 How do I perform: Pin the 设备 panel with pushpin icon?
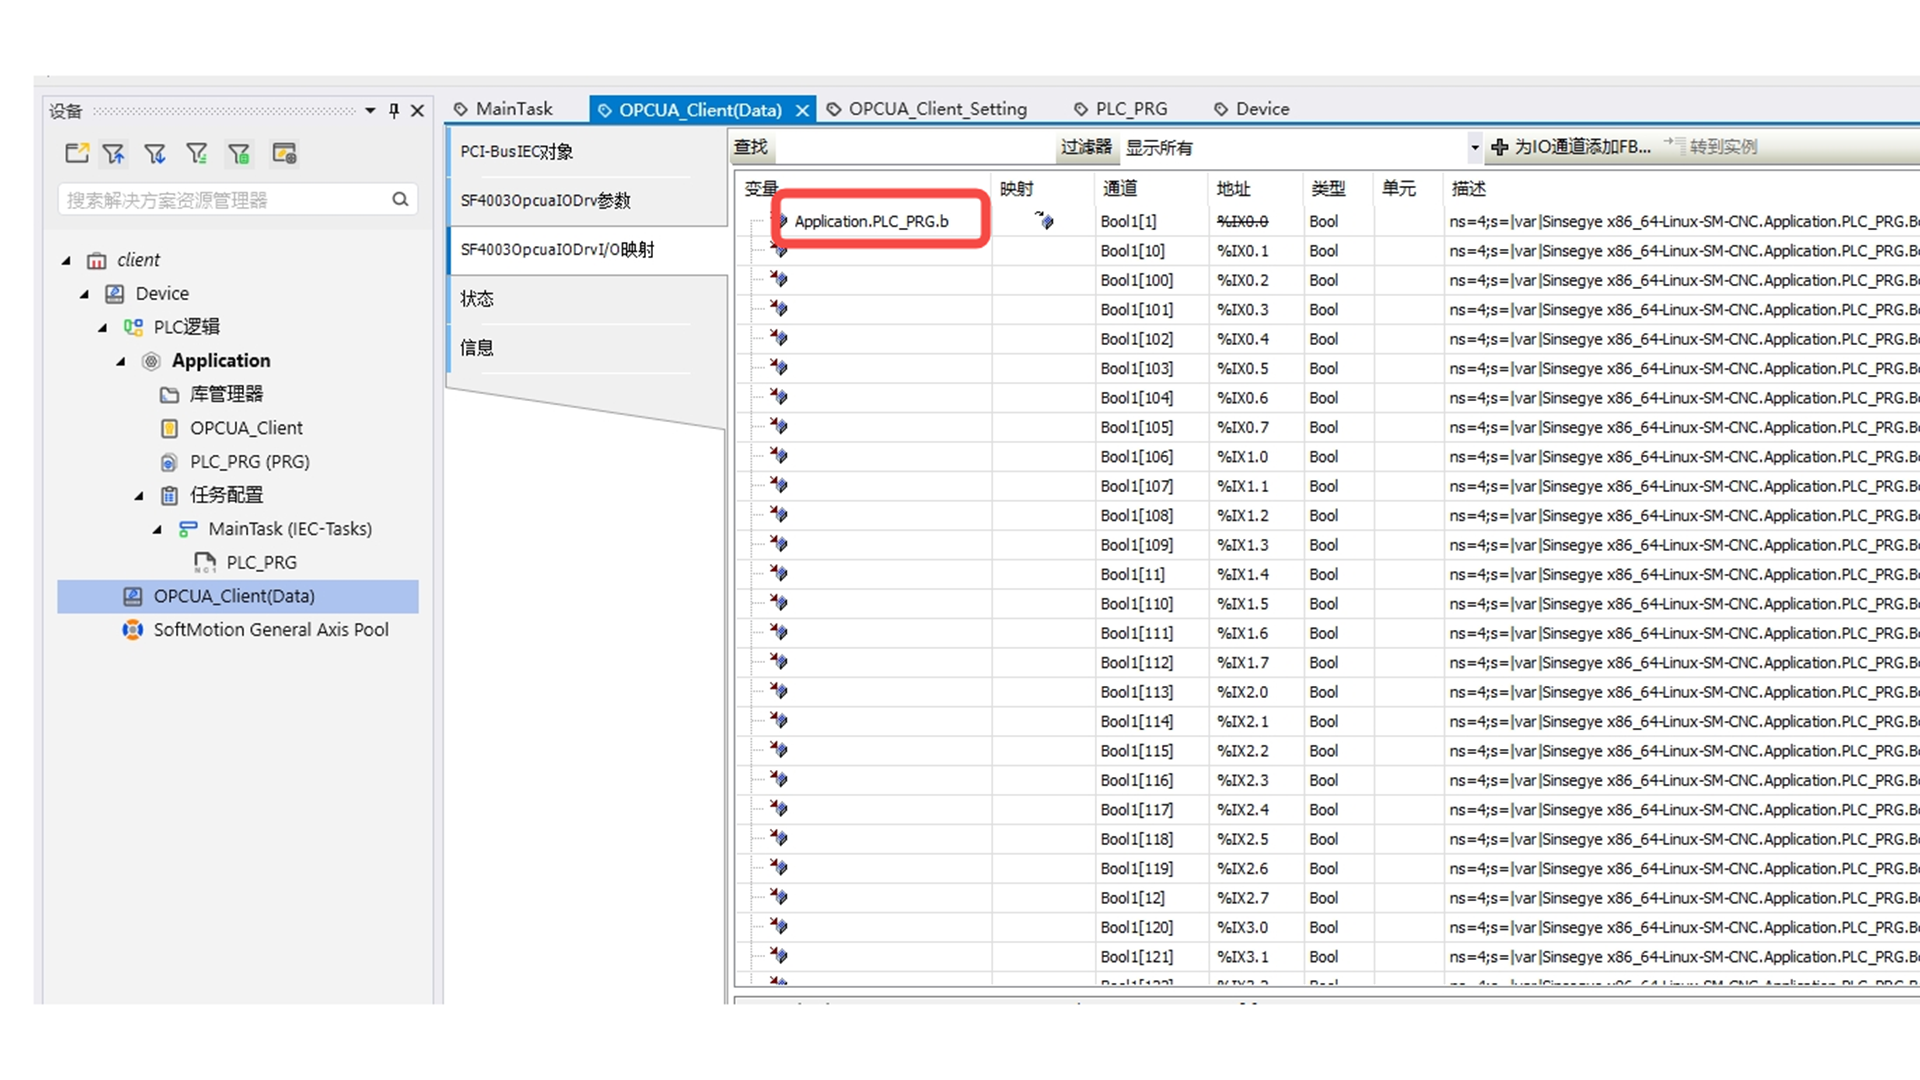point(394,111)
